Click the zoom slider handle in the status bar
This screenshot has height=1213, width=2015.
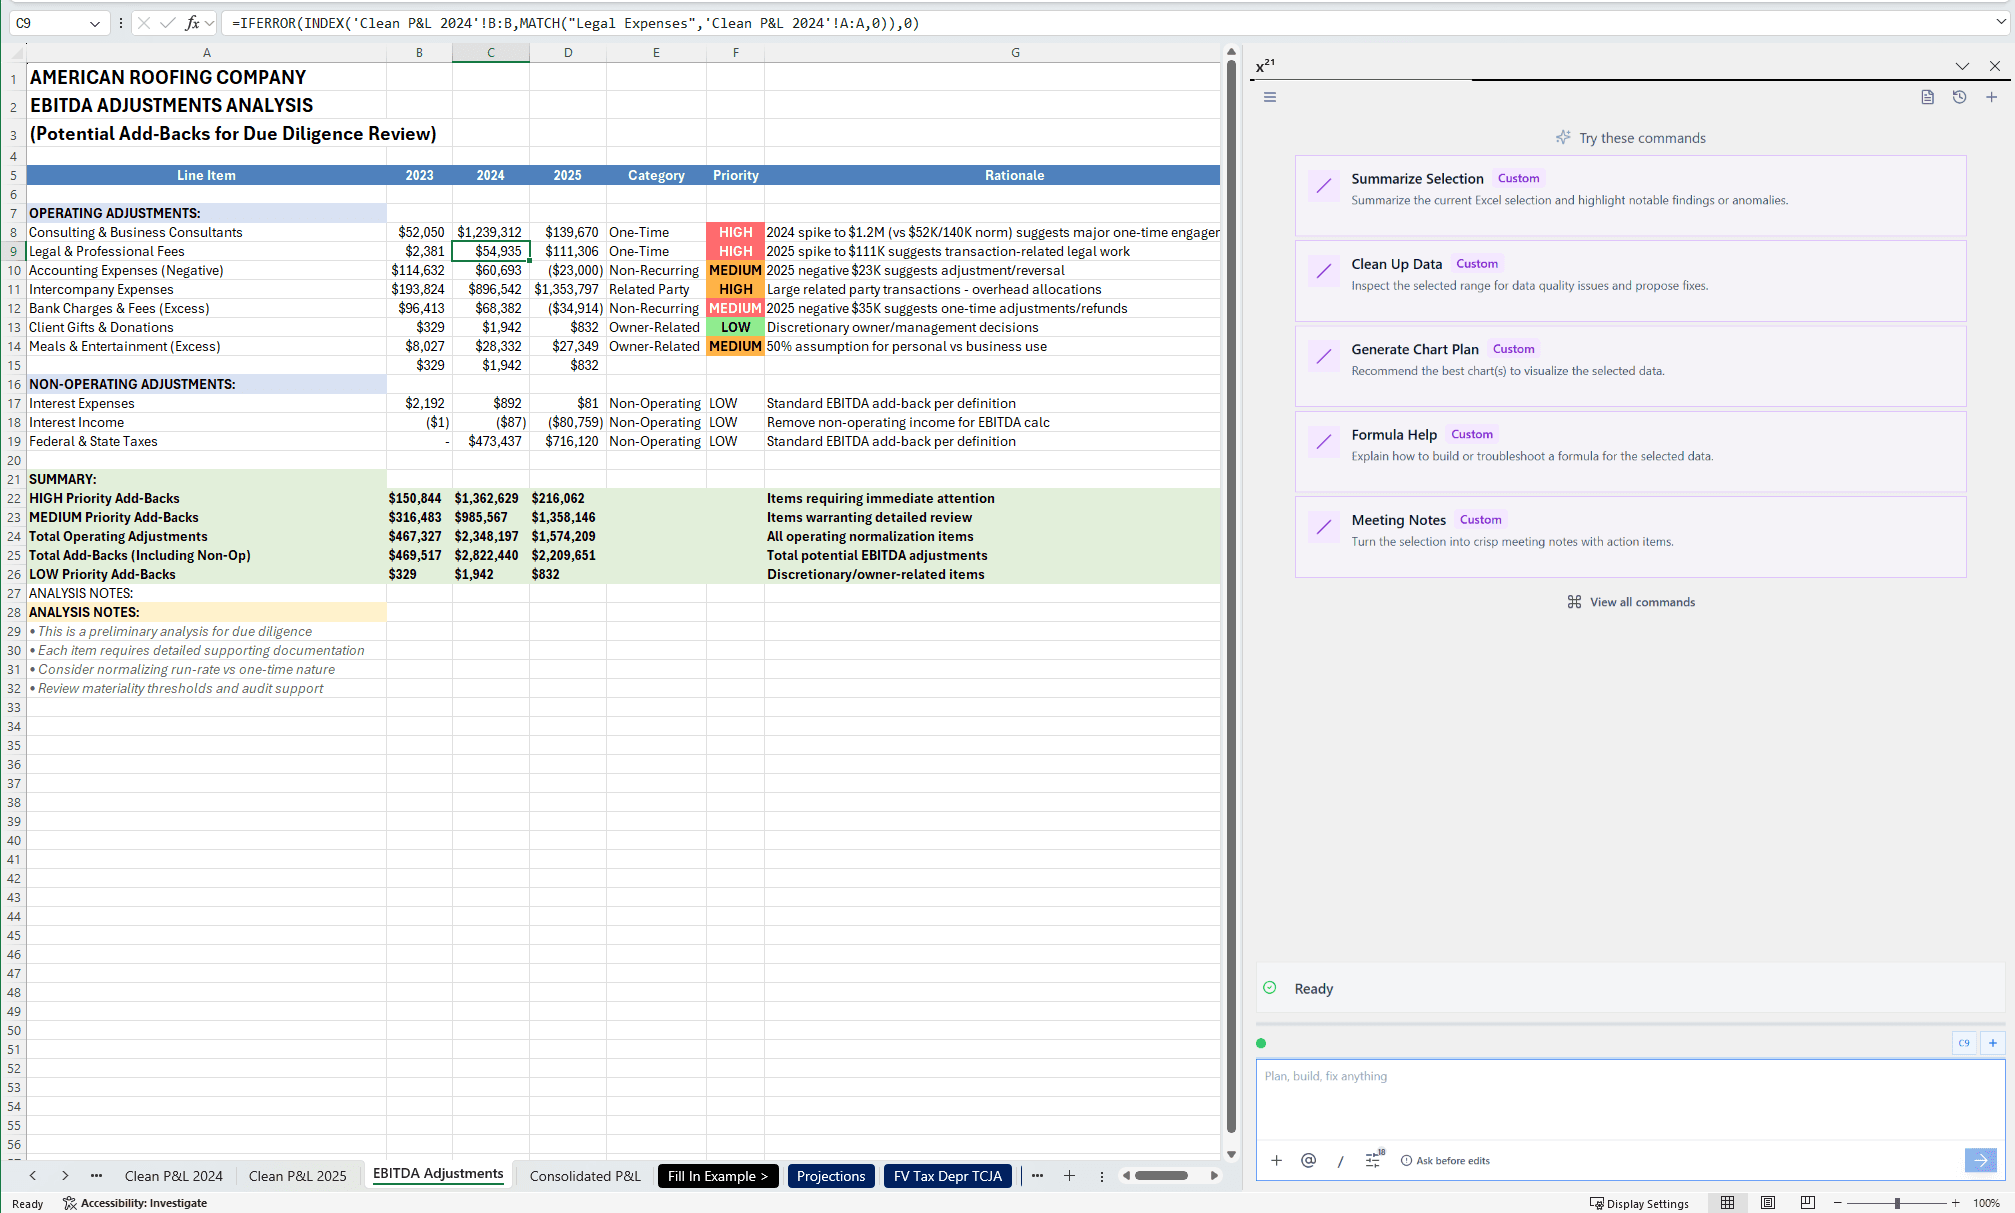click(x=1897, y=1203)
